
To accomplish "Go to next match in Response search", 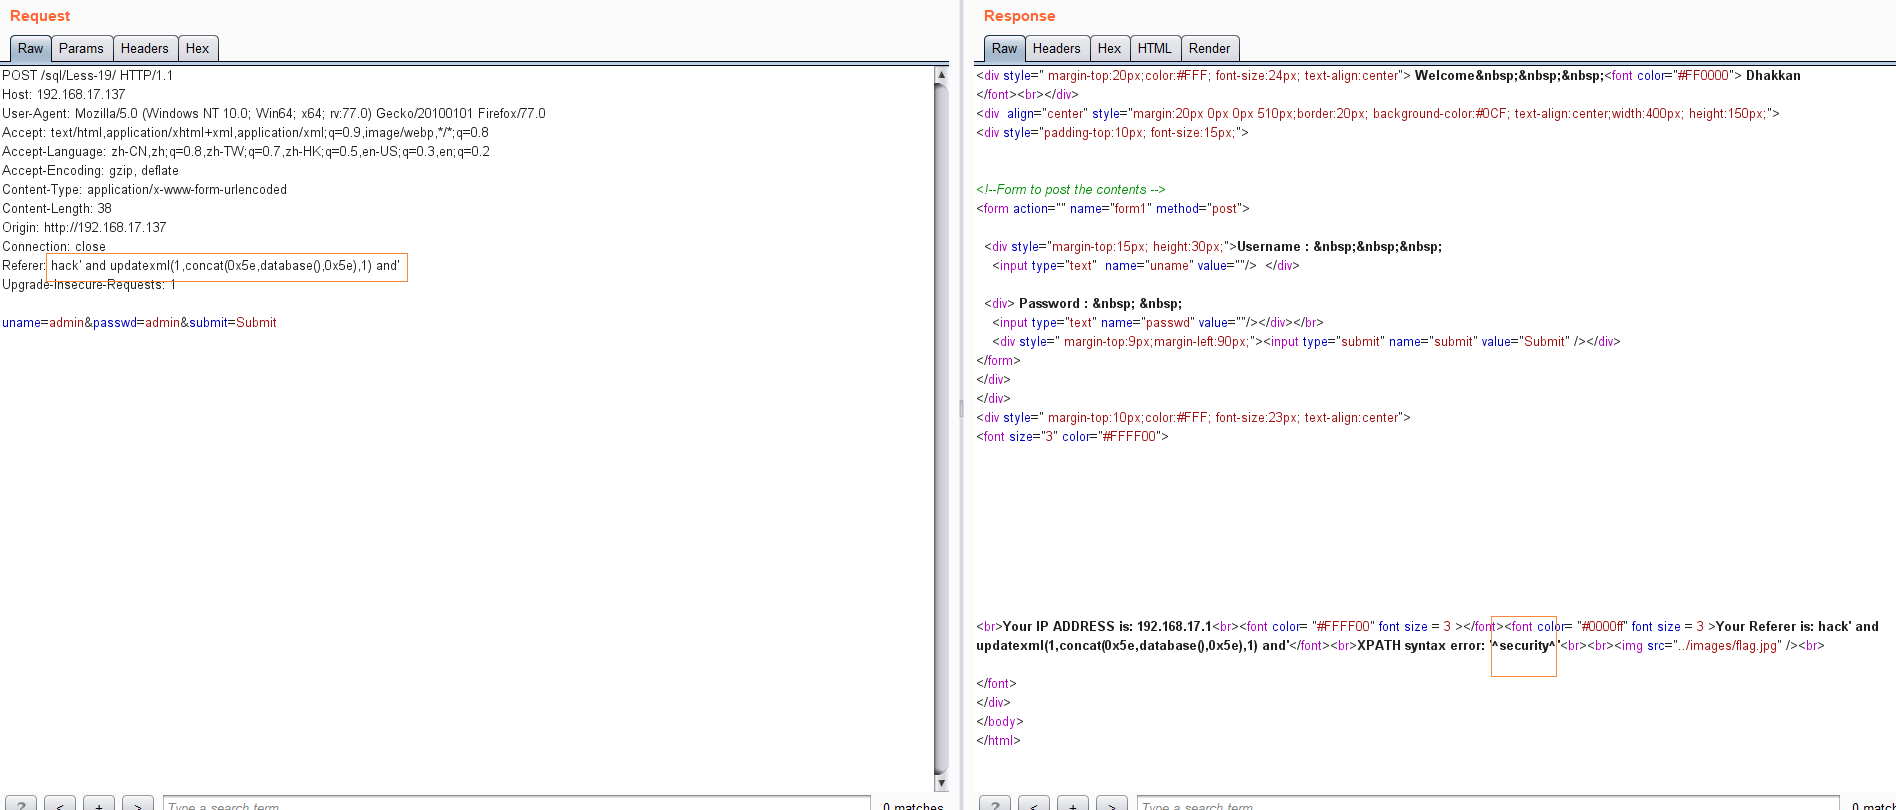I will pyautogui.click(x=1112, y=804).
